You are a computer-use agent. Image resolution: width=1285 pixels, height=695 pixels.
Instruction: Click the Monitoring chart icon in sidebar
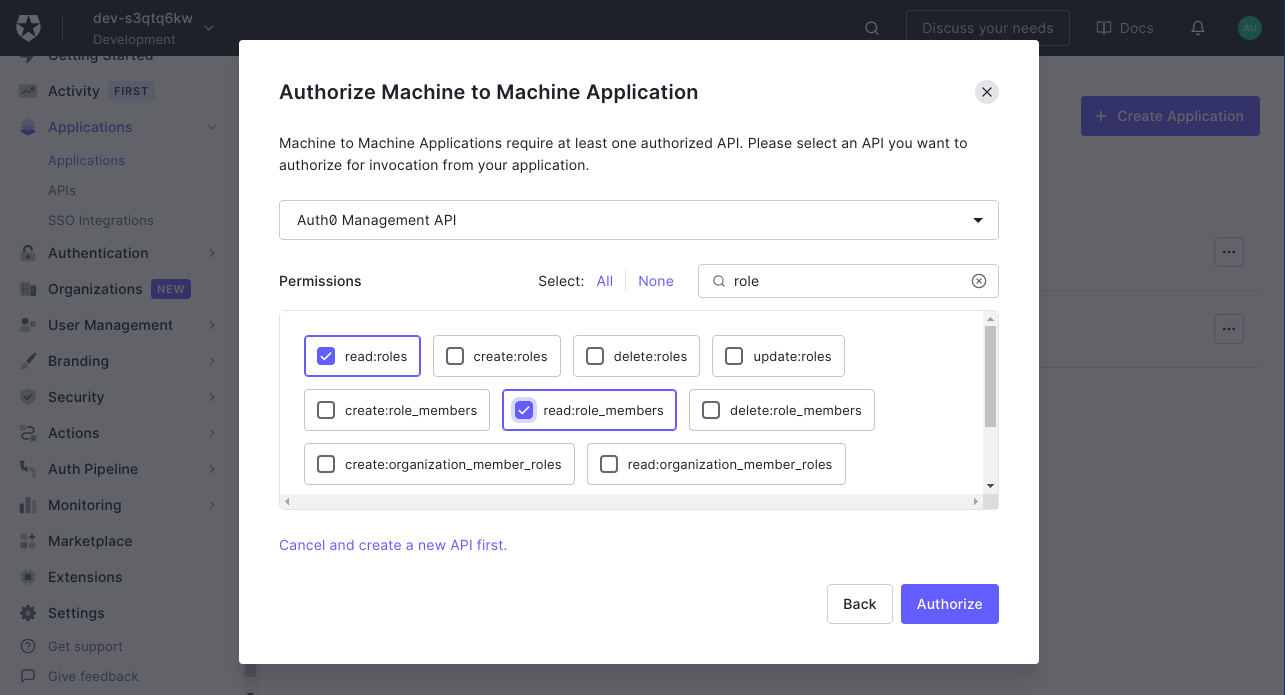(26, 505)
